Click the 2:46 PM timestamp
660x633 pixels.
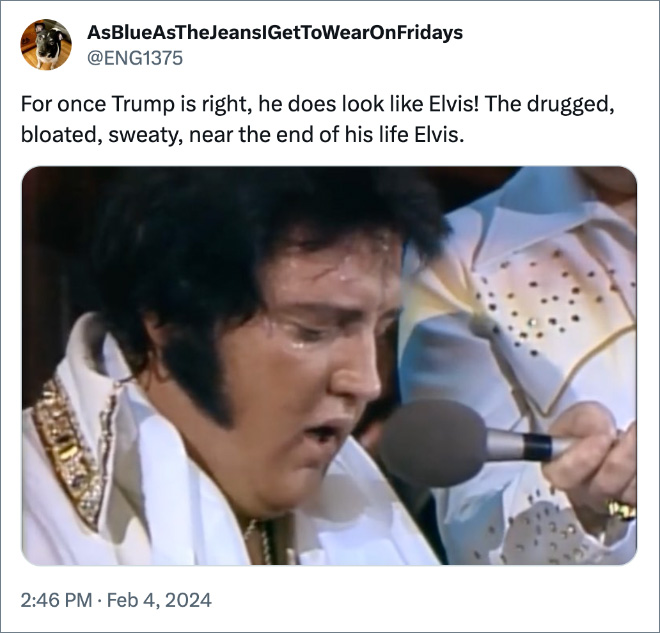point(56,600)
